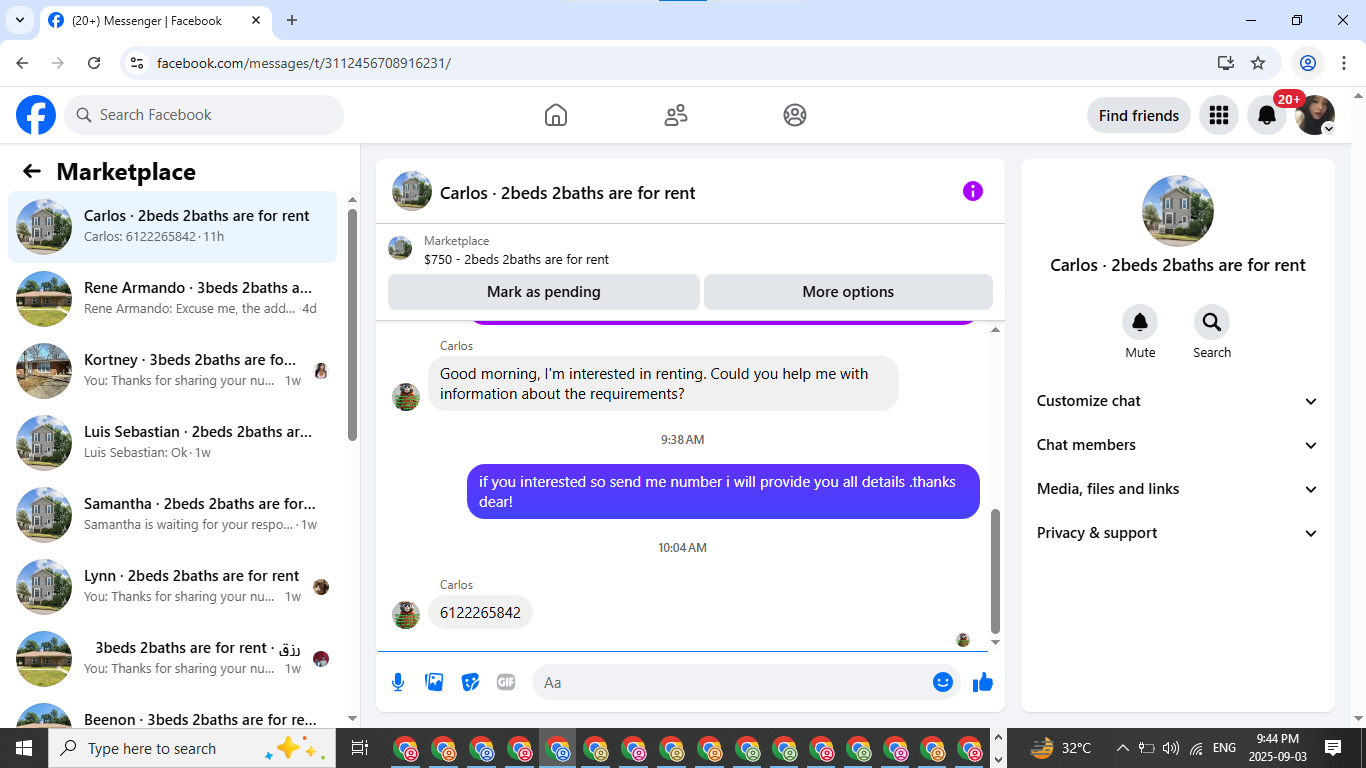
Task: View site information icon in address bar
Action: (138, 63)
